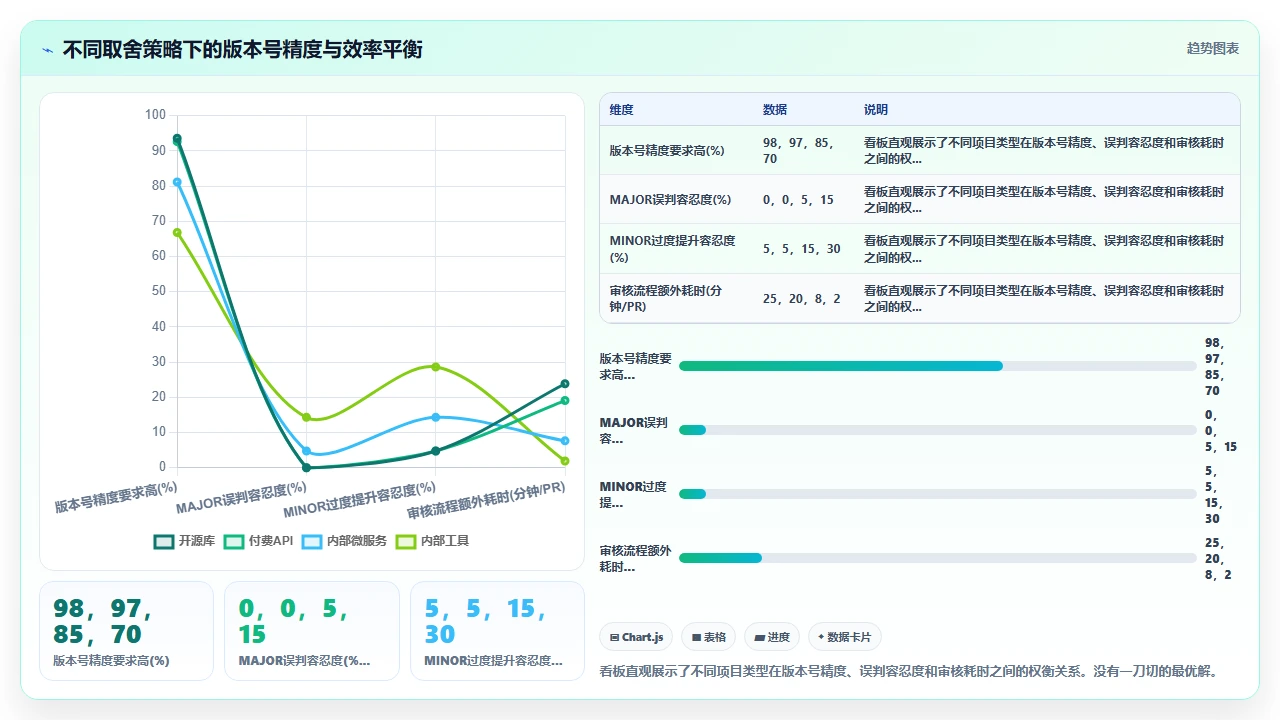Click the dashboard title 不同取舍策略下的版本号精度与效率平衡
The width and height of the screenshot is (1280, 720).
(x=242, y=49)
